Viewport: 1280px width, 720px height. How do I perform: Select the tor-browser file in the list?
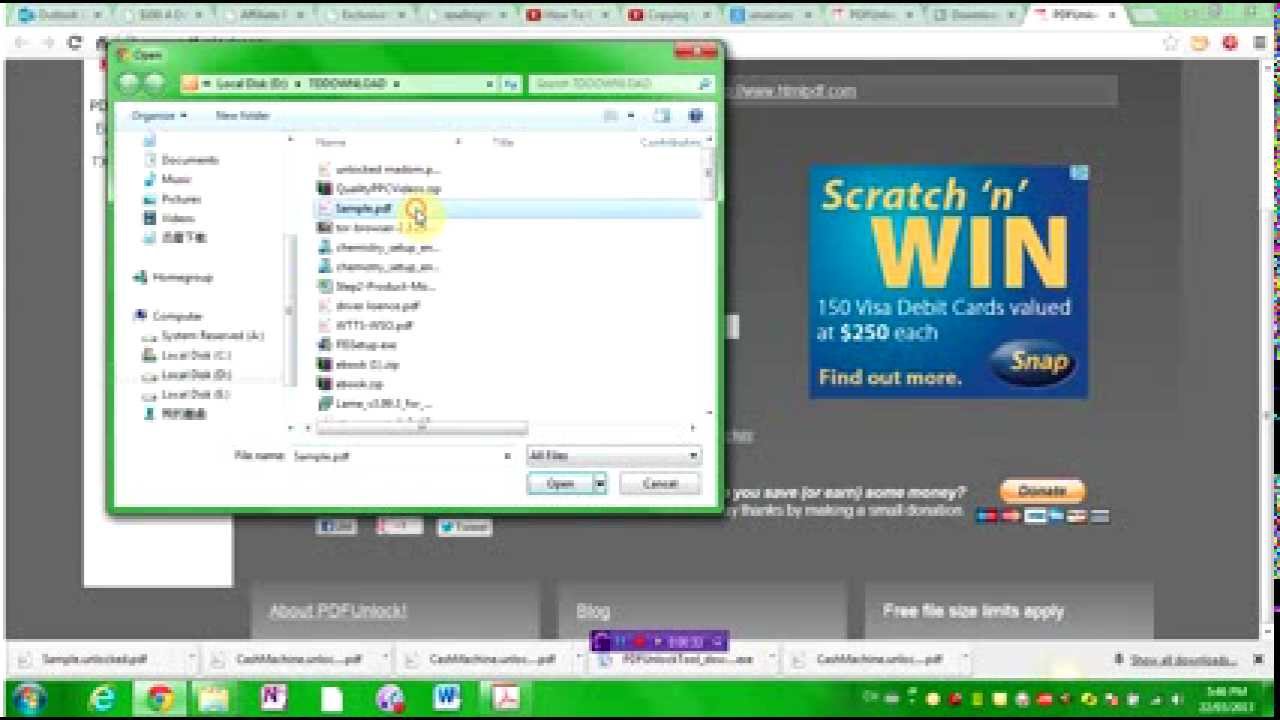tap(378, 228)
